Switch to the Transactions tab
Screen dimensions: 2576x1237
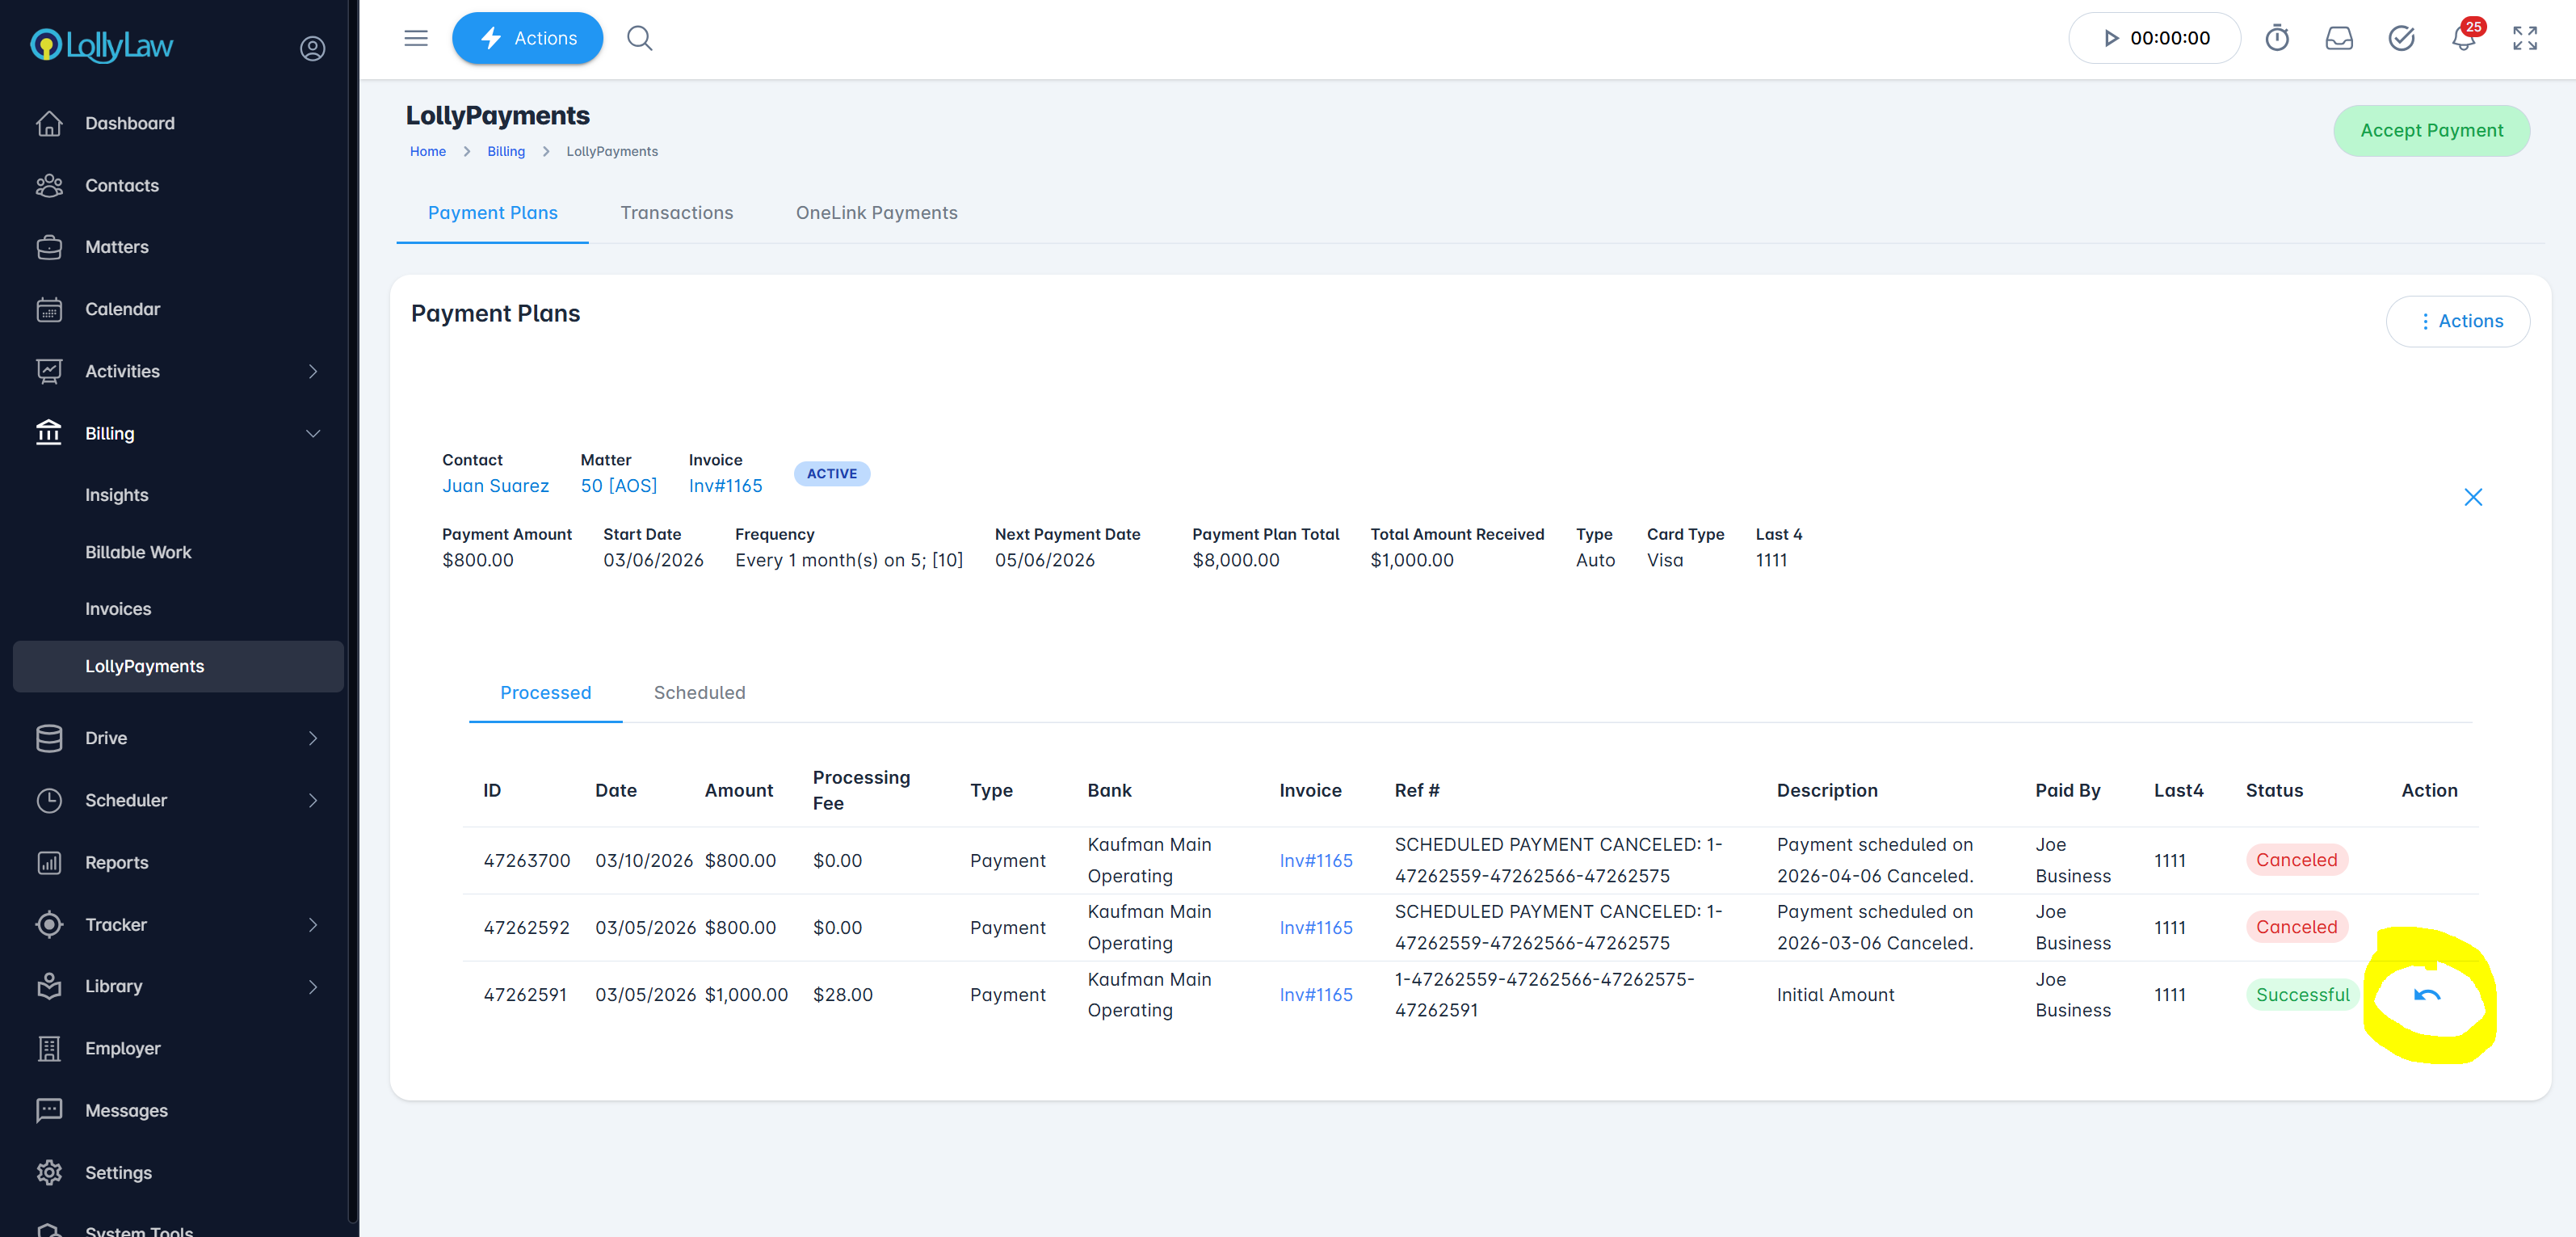(676, 213)
